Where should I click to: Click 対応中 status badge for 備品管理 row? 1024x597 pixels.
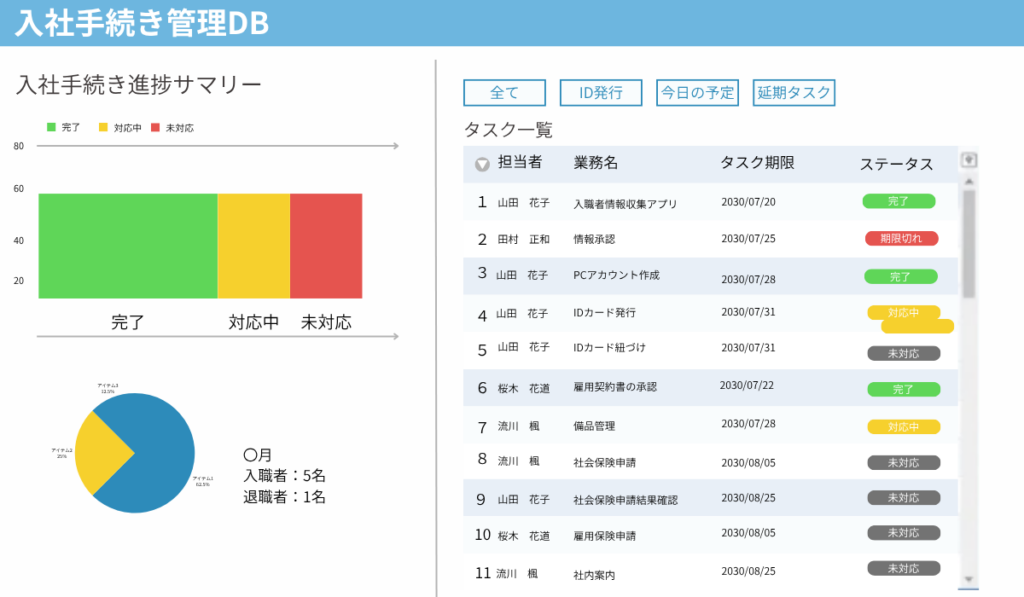pyautogui.click(x=903, y=427)
